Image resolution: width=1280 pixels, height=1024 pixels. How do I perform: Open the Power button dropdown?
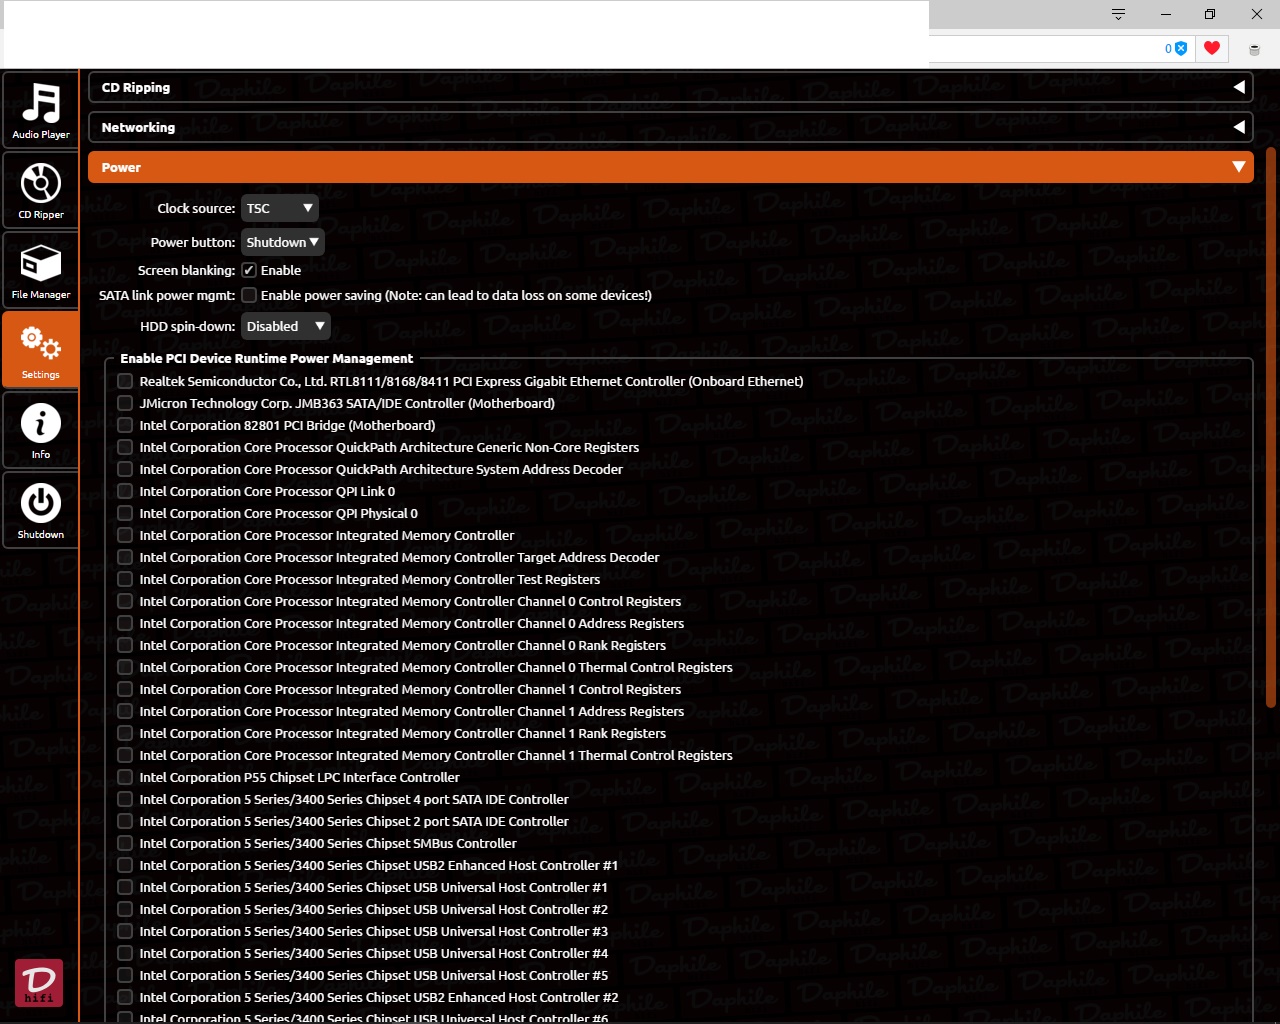tap(283, 242)
